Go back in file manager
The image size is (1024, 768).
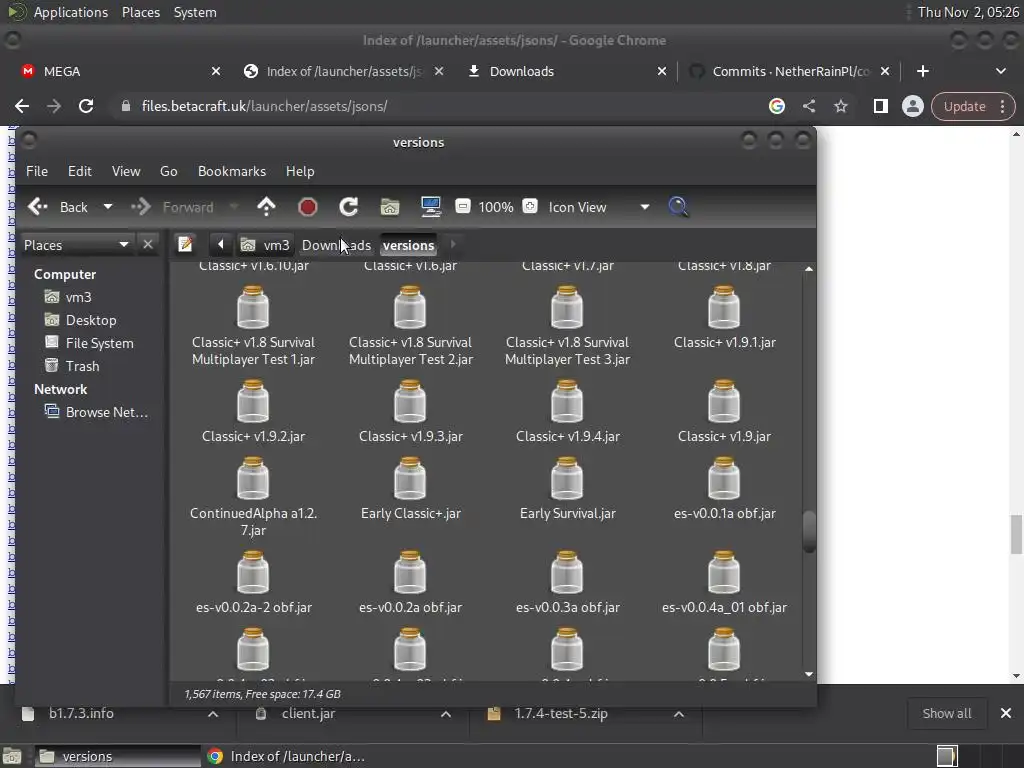(57, 207)
